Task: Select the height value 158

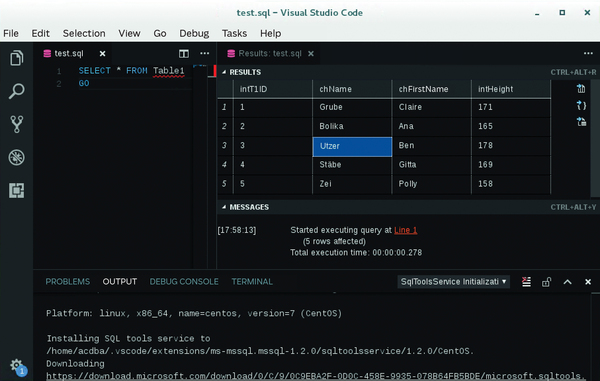Action: (511, 184)
